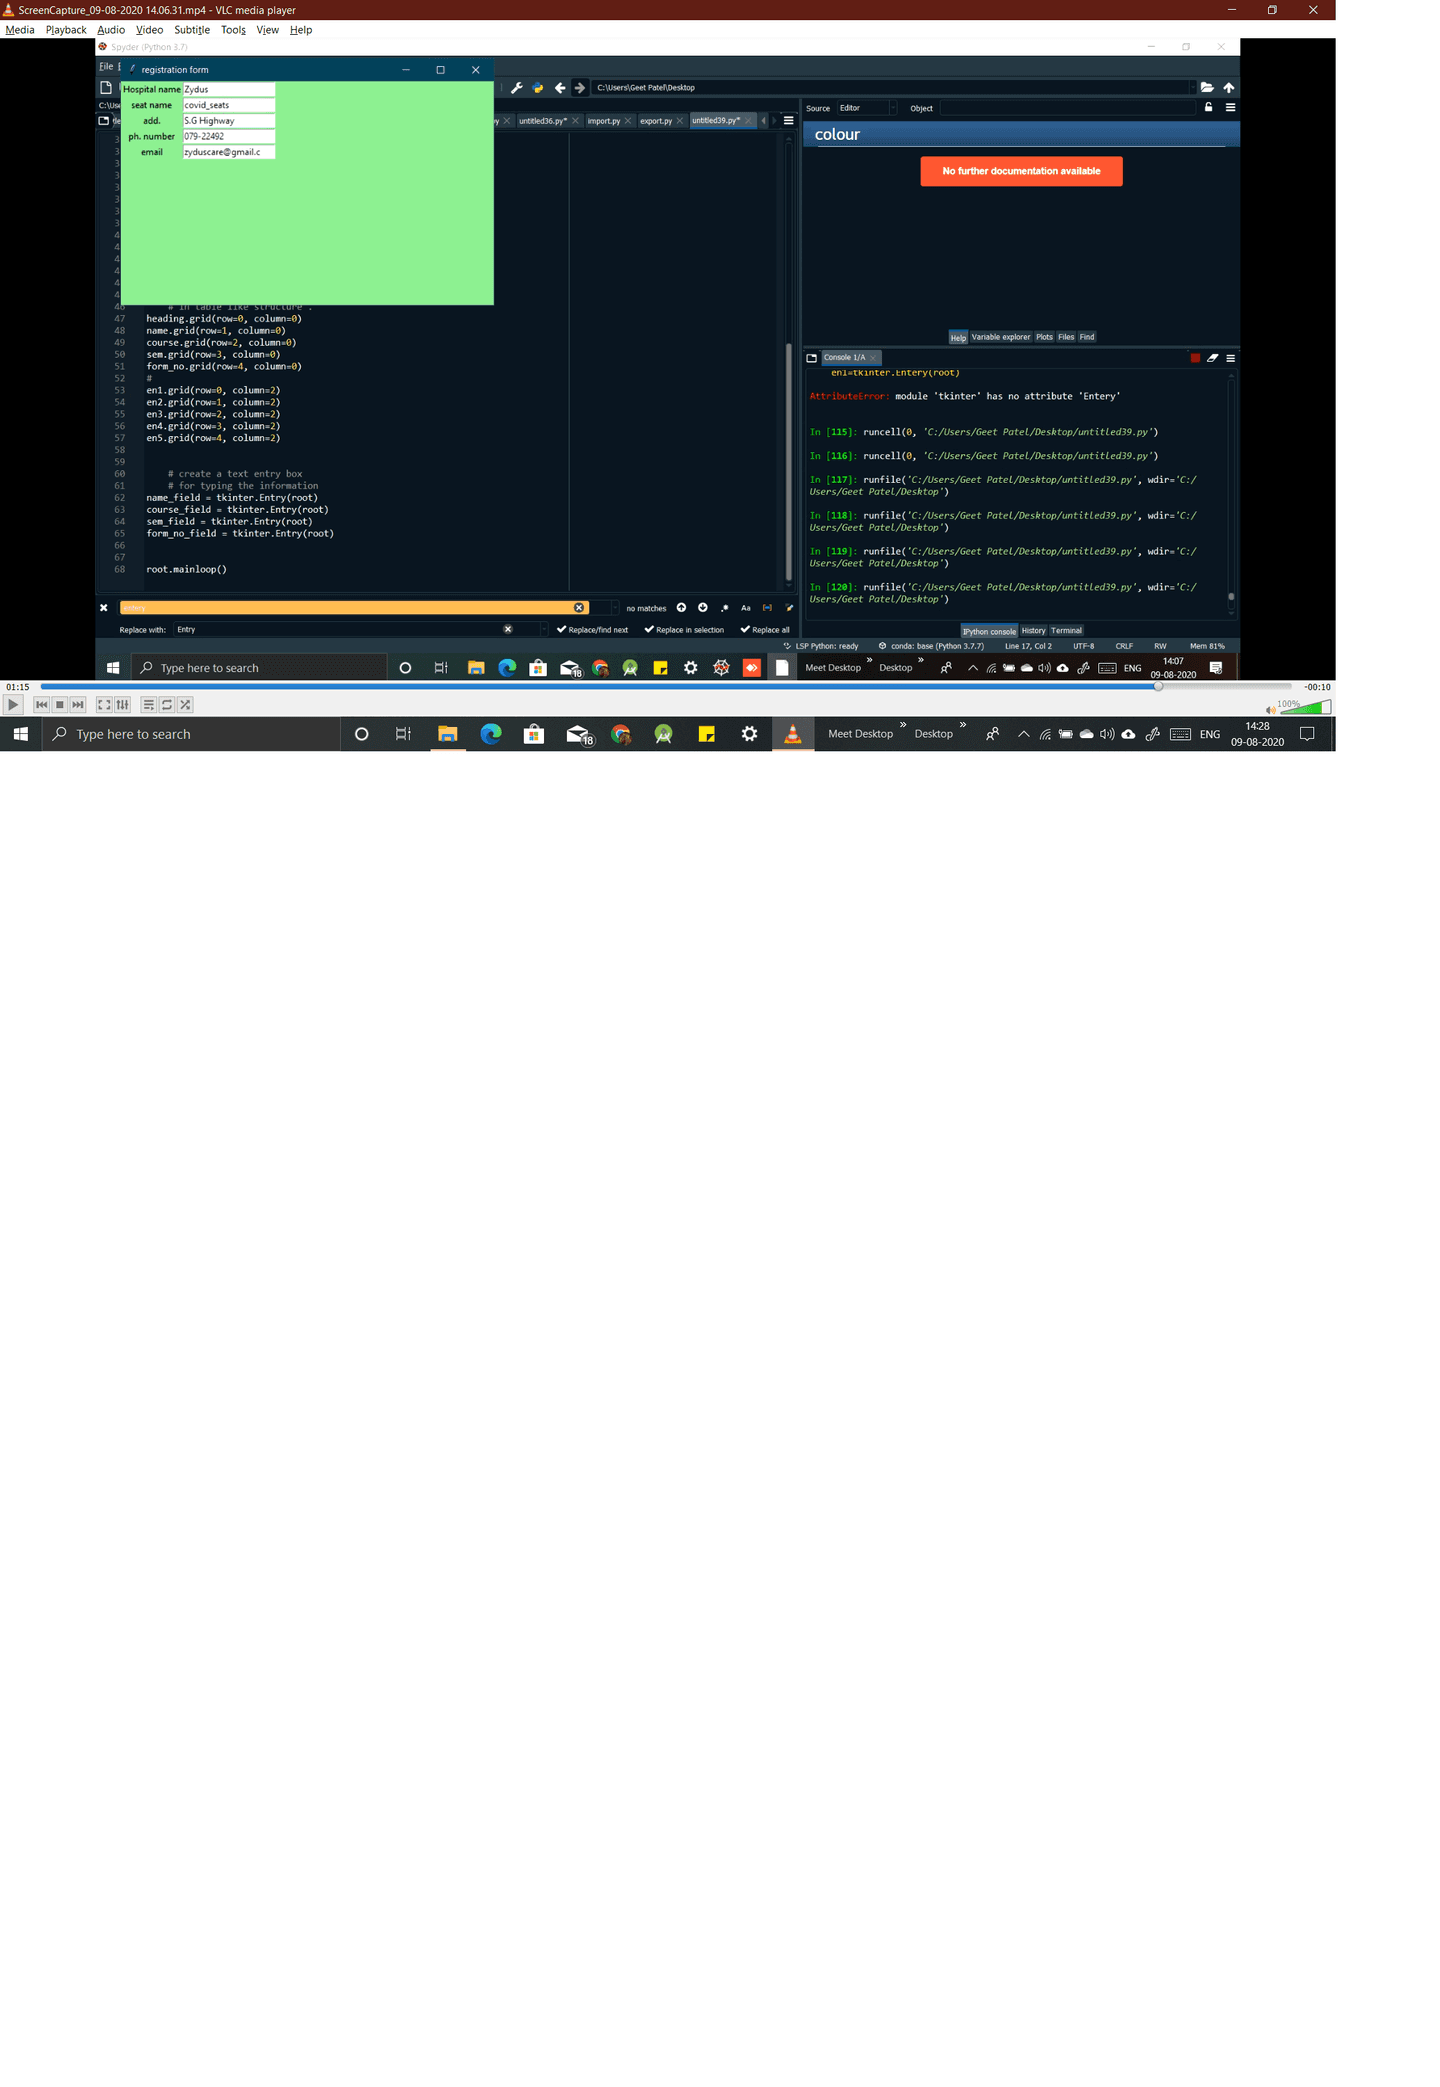Image resolution: width=1440 pixels, height=2087 pixels.
Task: Toggle whole words search option
Action: pos(767,607)
